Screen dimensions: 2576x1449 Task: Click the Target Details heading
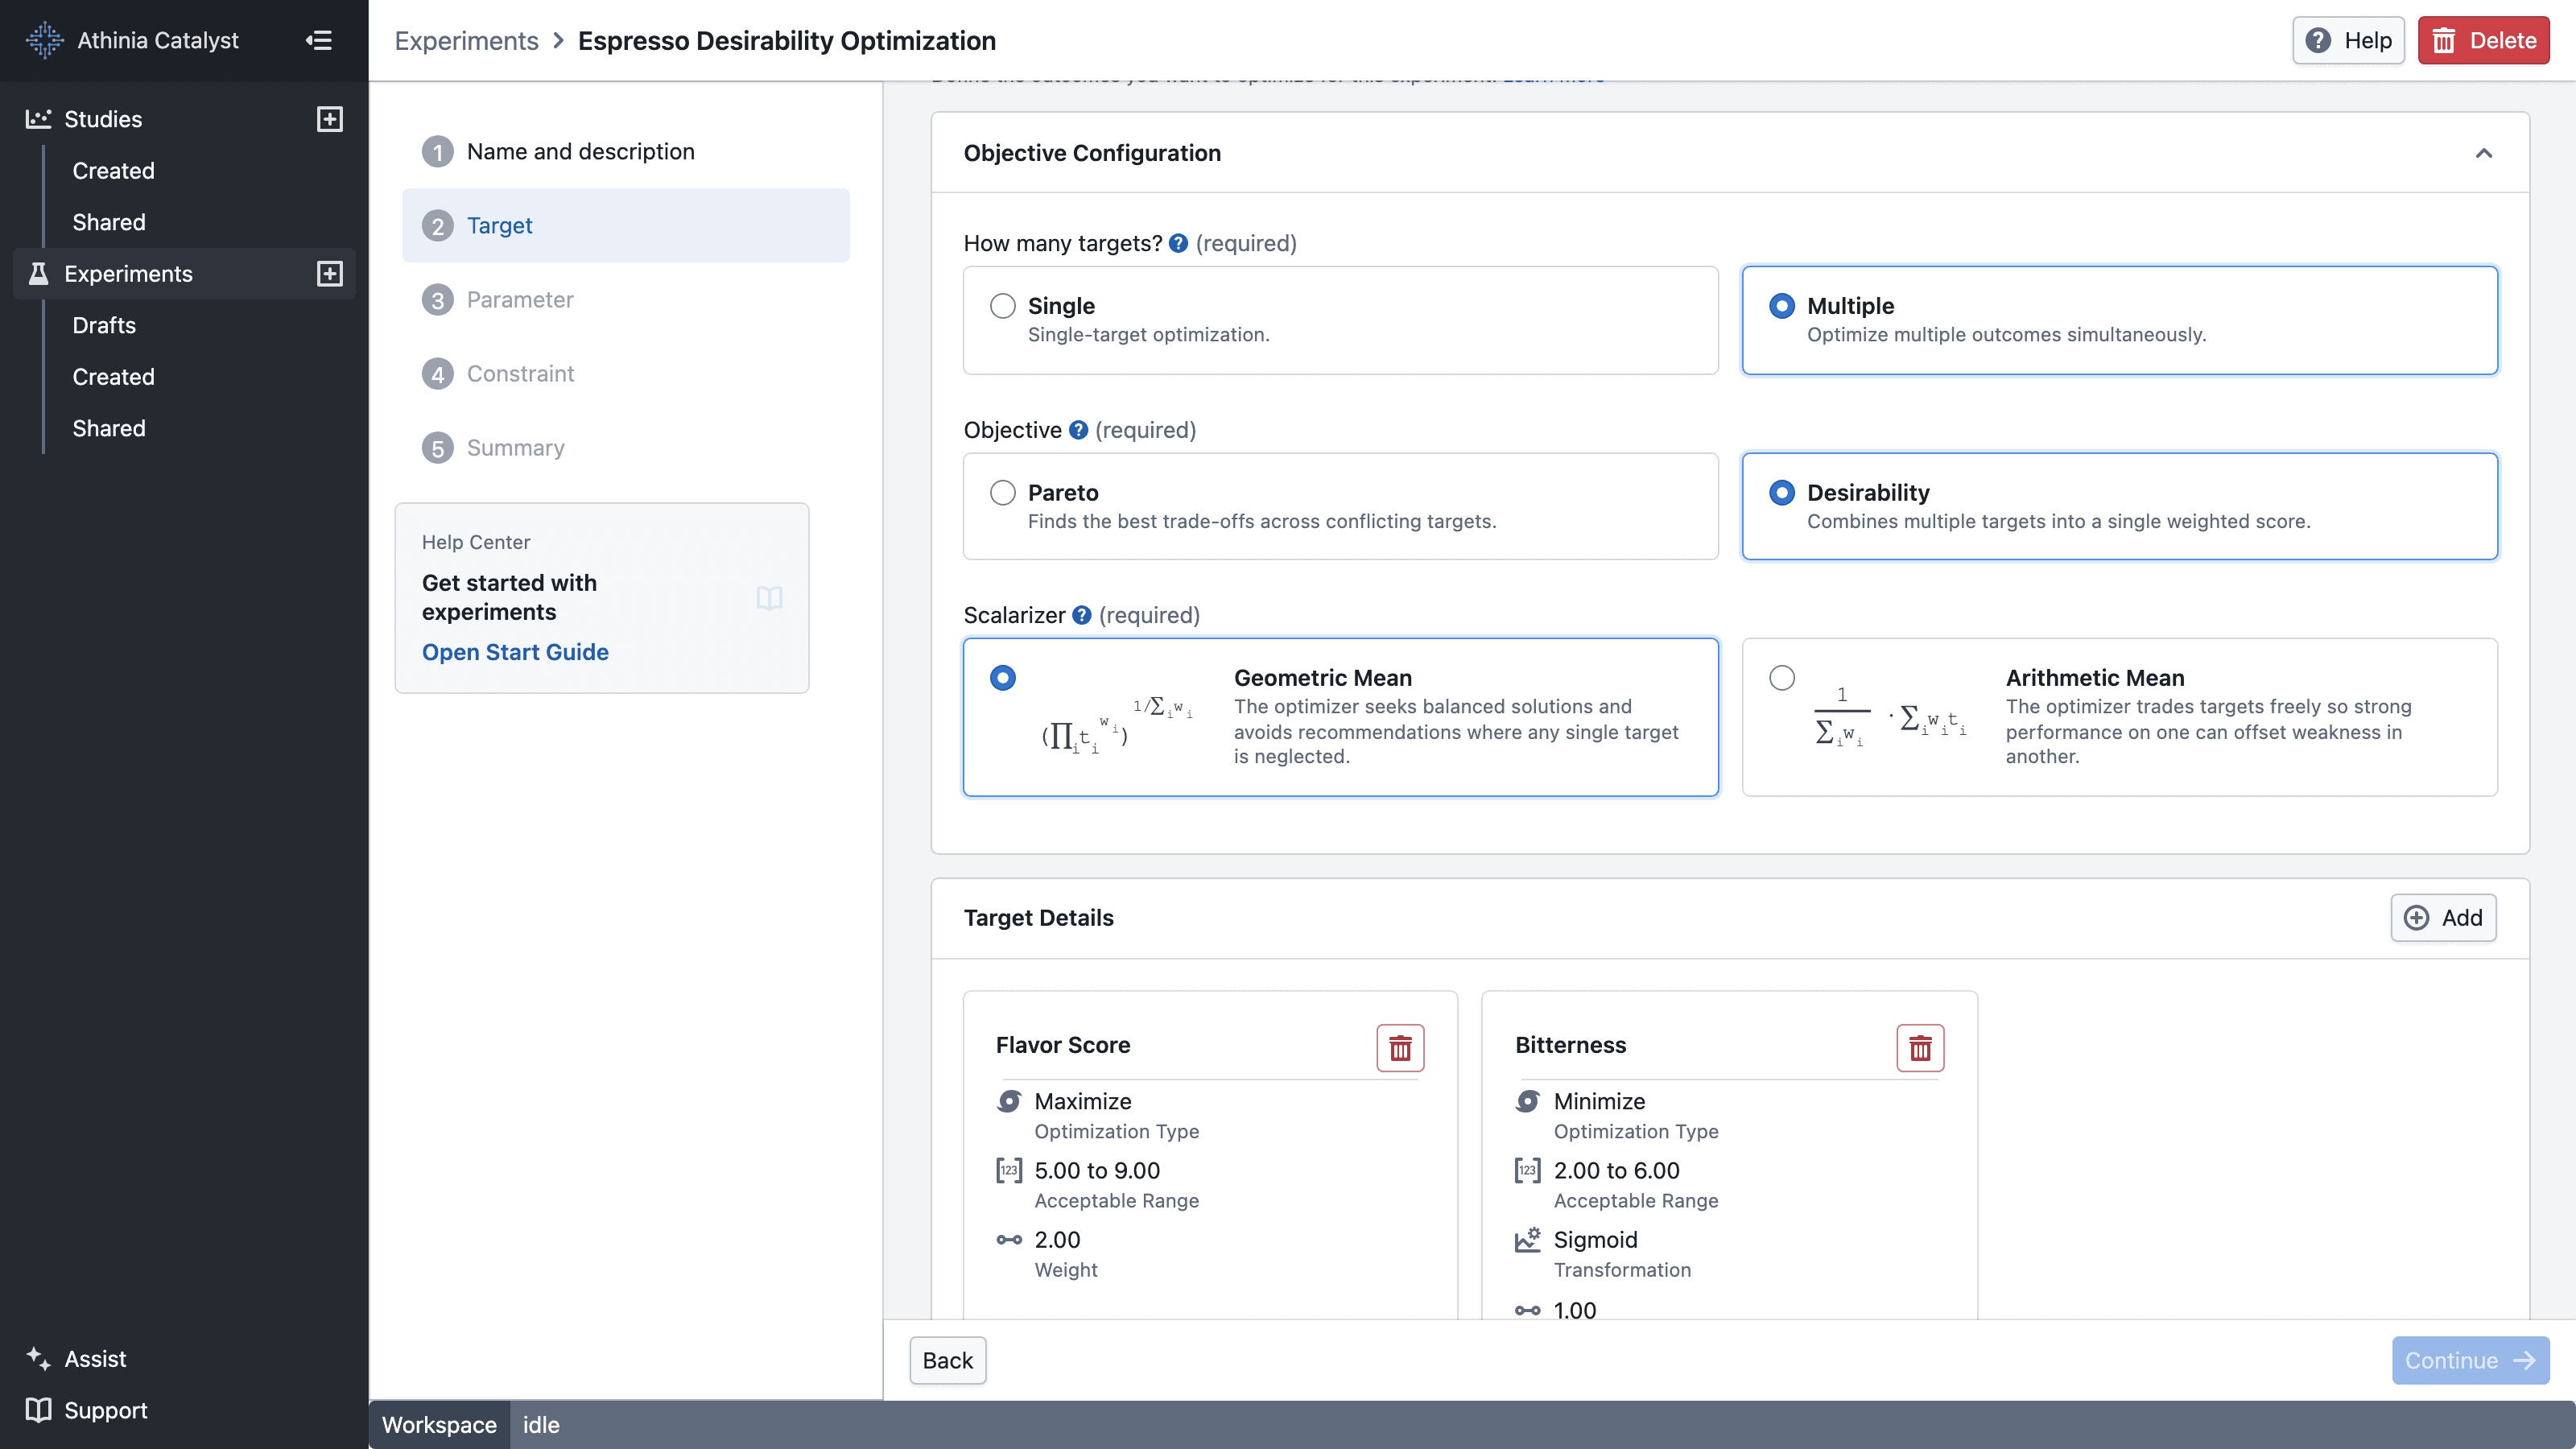tap(1038, 918)
